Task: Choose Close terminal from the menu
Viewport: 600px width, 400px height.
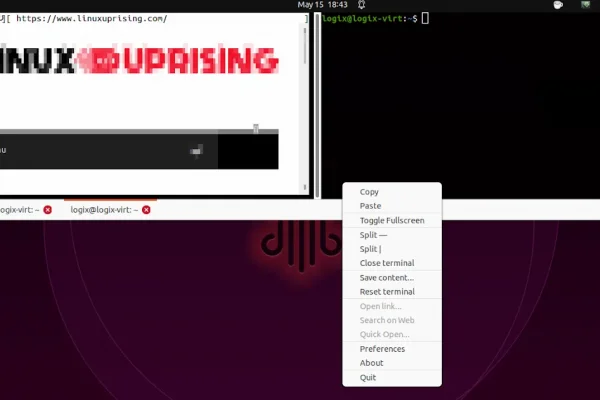Action: coord(392,263)
